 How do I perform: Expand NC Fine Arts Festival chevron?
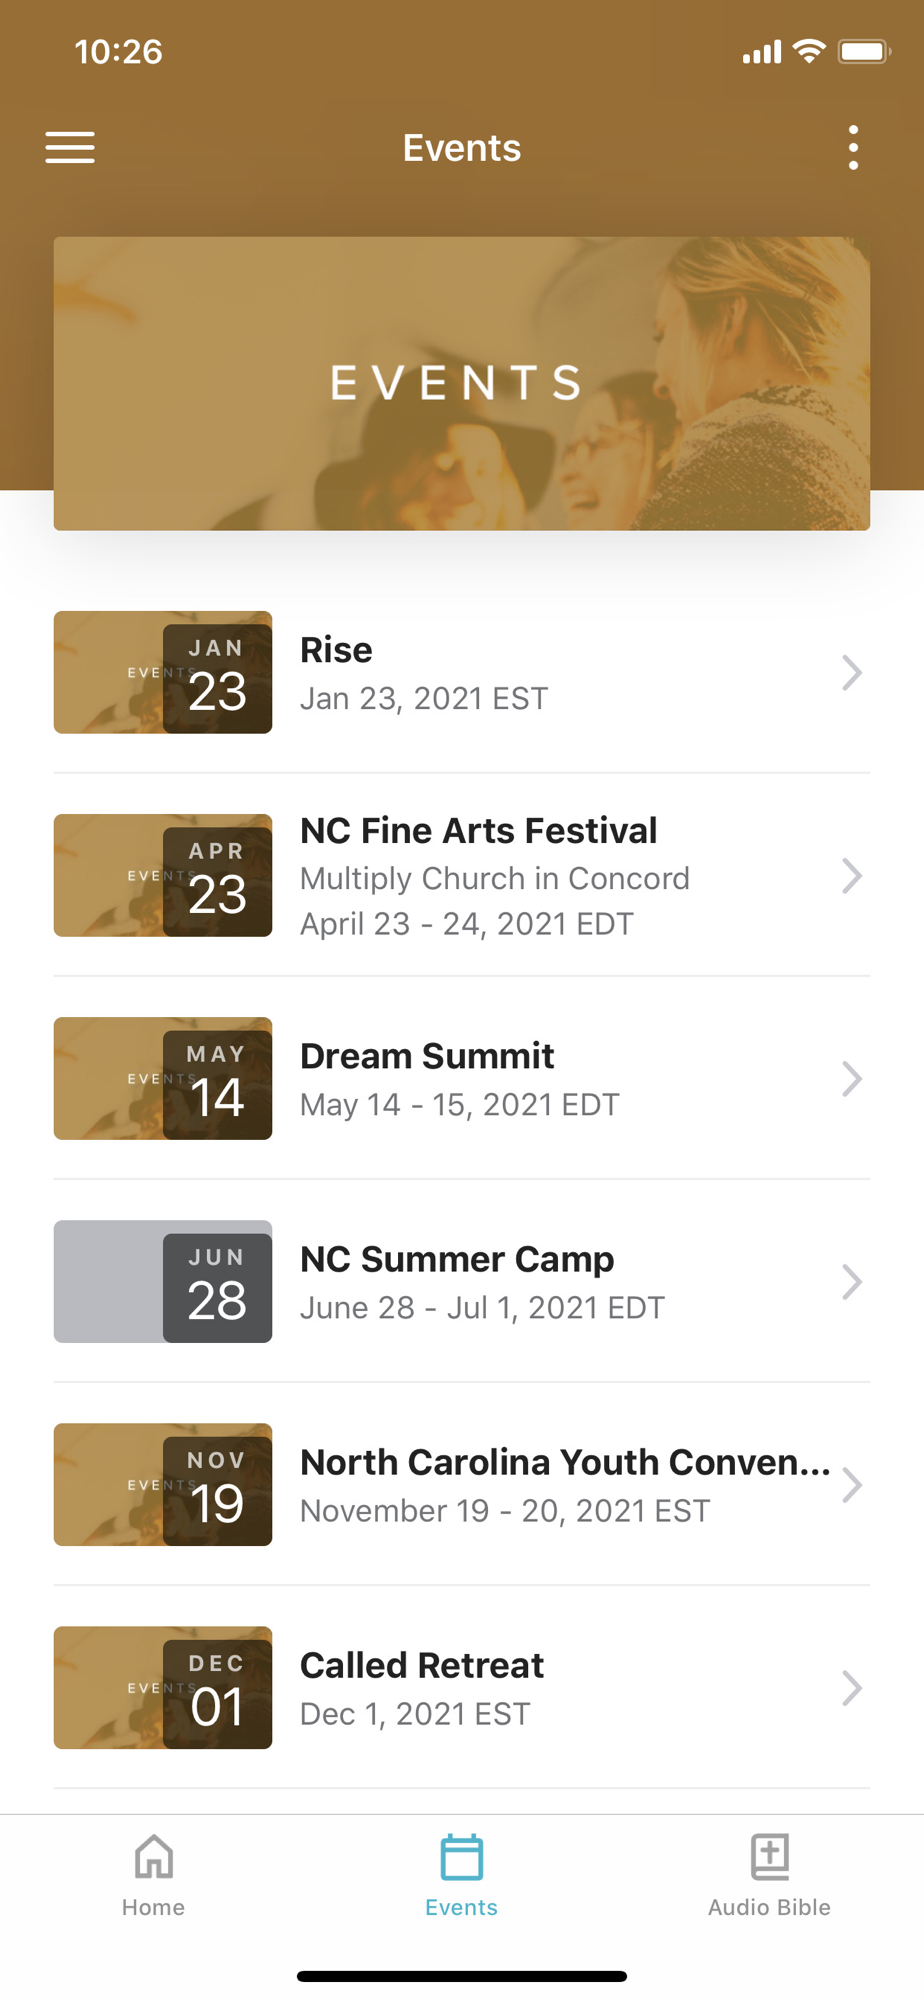click(851, 876)
